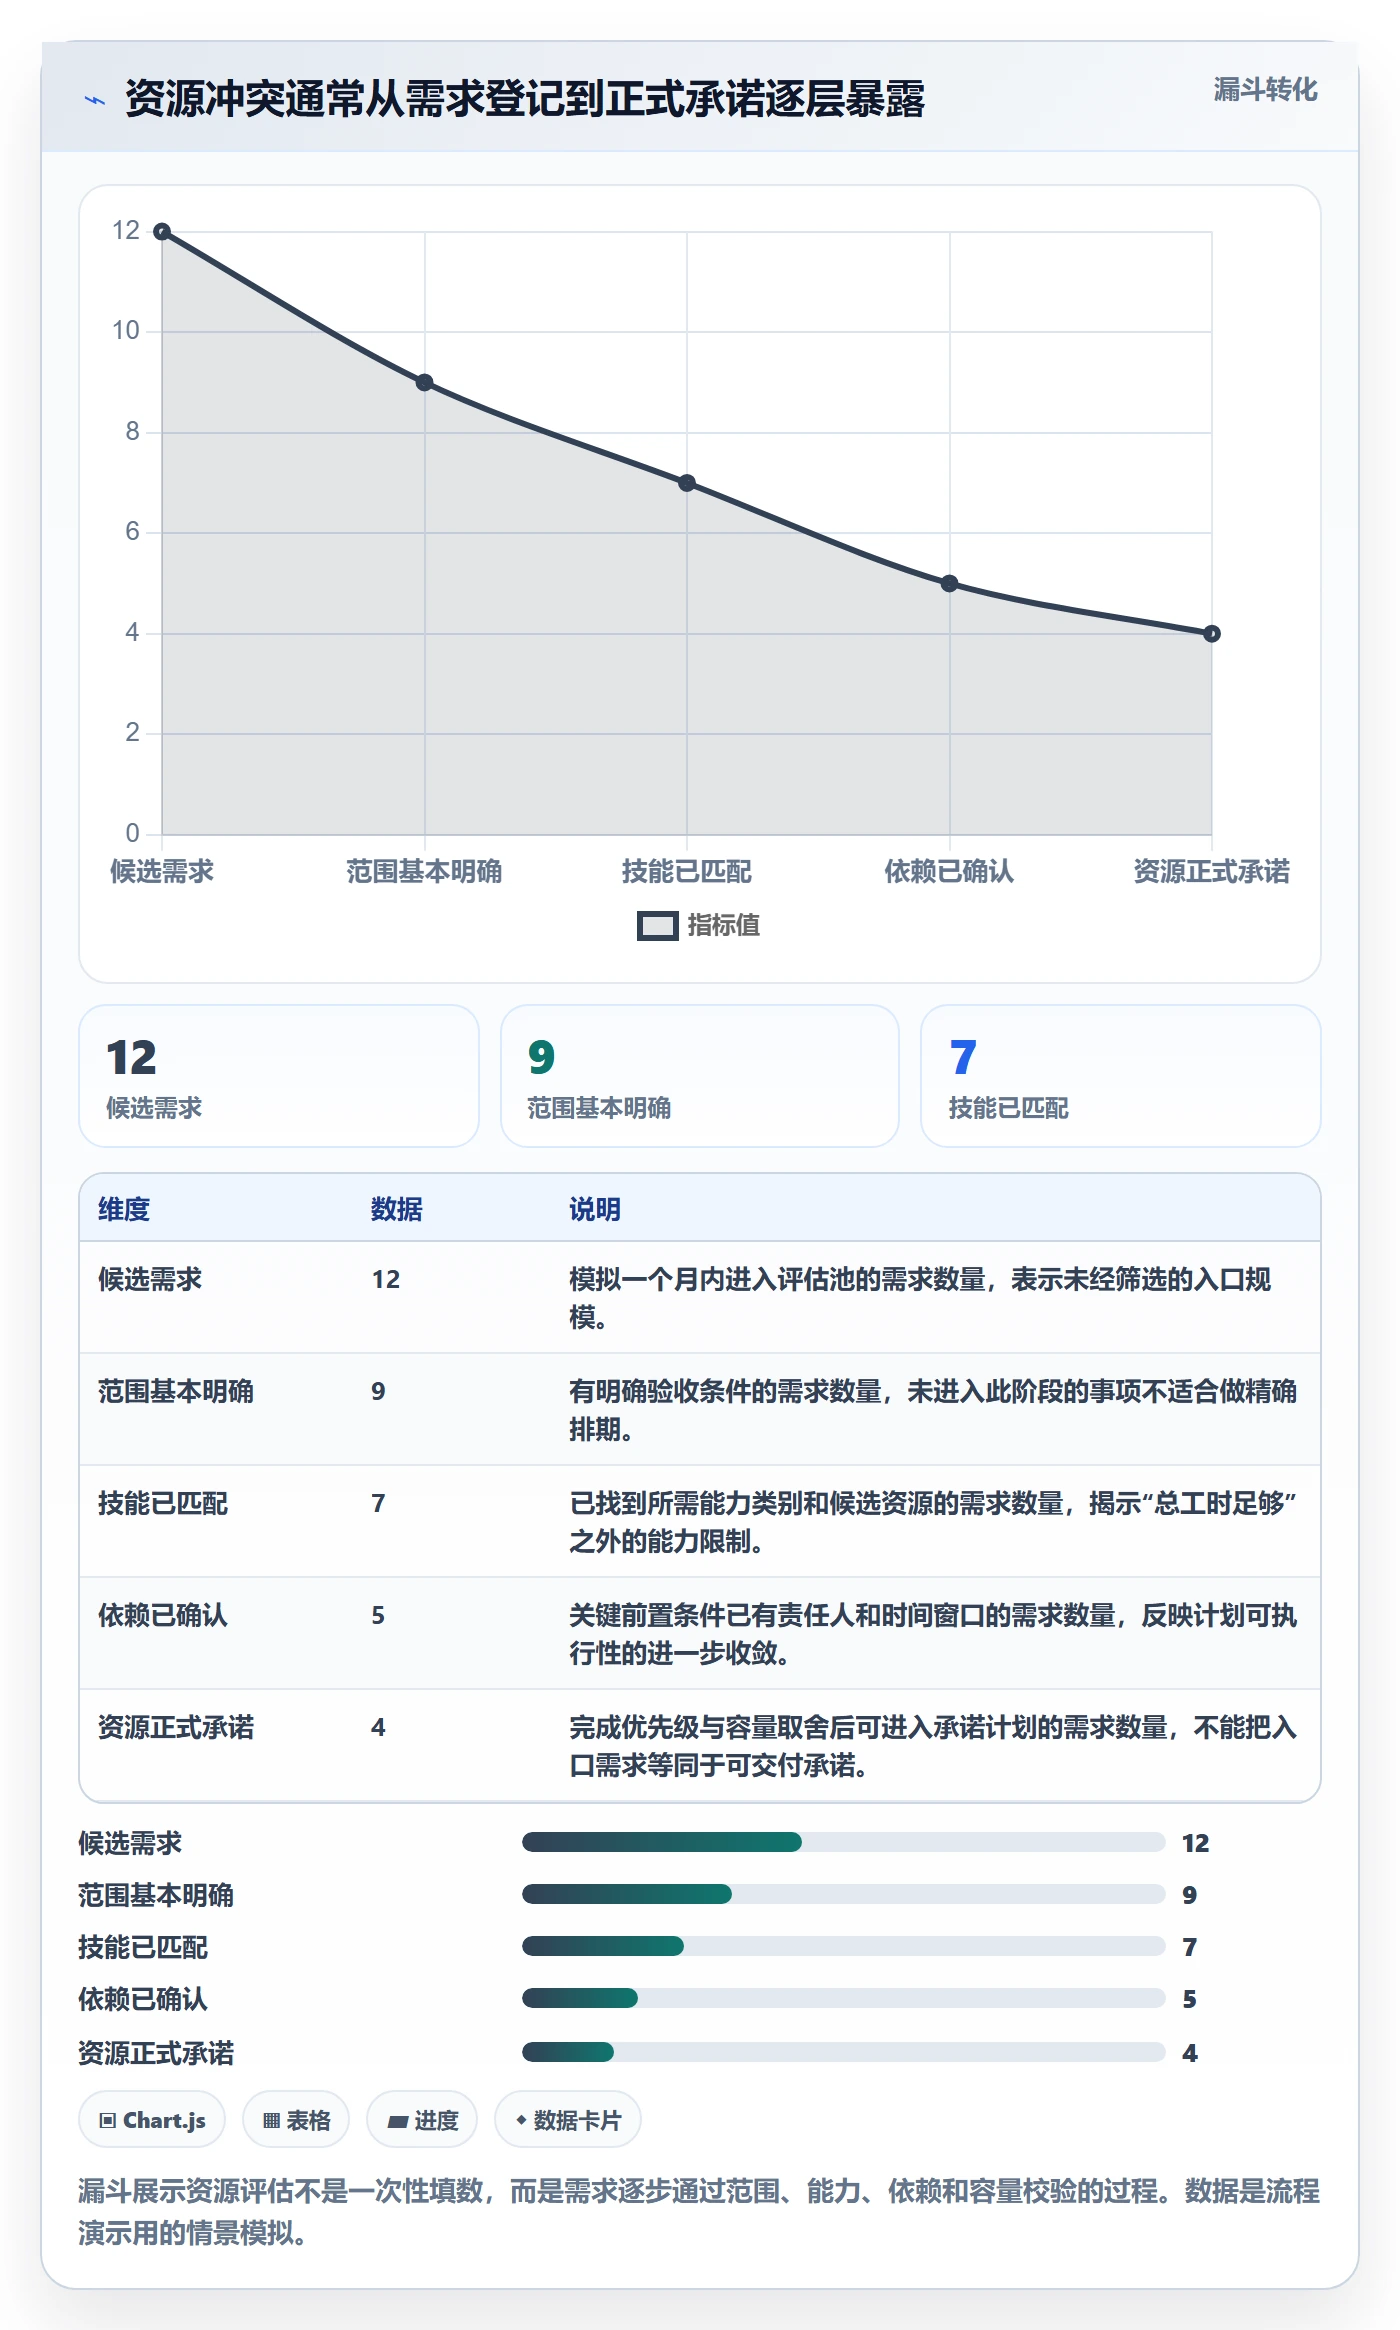This screenshot has height=2330, width=1400.
Task: Click the table description starting with 模拟一个月内
Action: click(x=920, y=1298)
